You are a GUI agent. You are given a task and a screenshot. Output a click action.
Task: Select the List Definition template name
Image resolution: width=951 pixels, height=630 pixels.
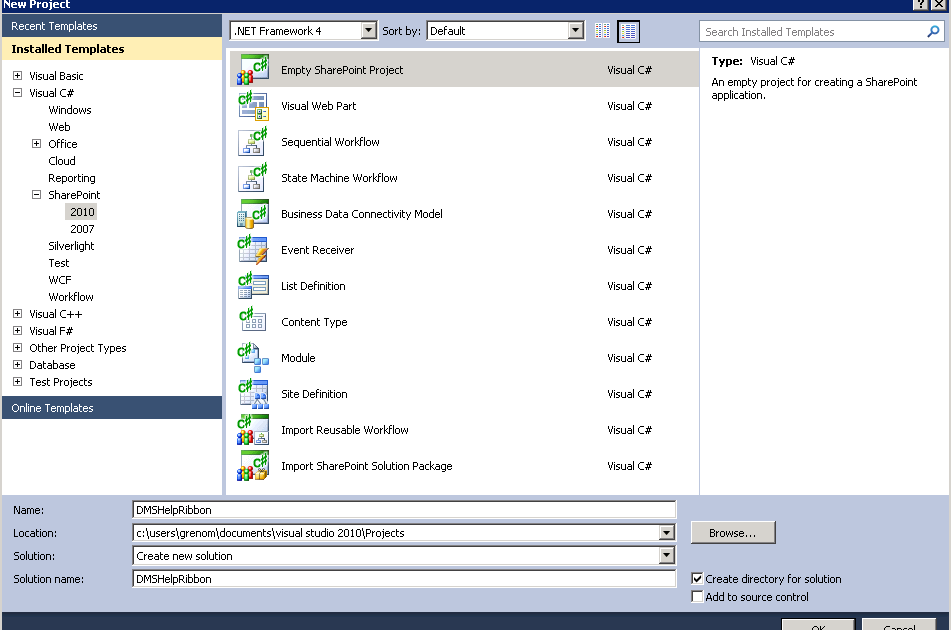(x=313, y=286)
